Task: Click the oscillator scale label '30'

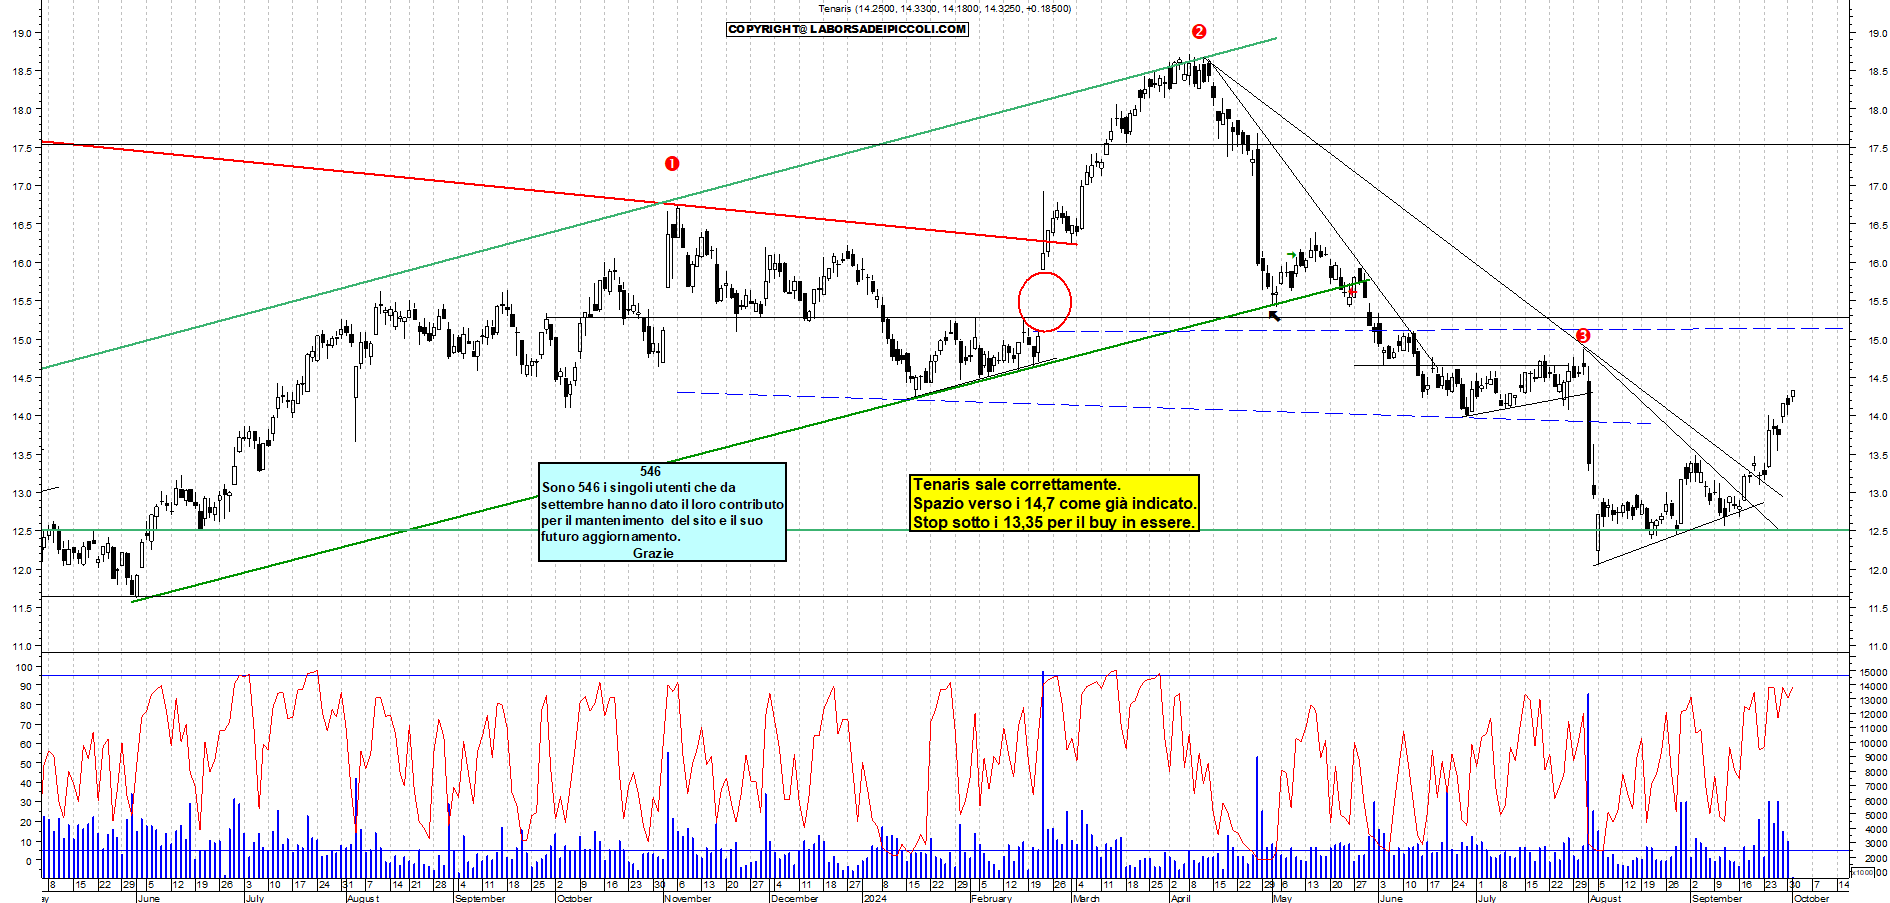Action: click(26, 803)
